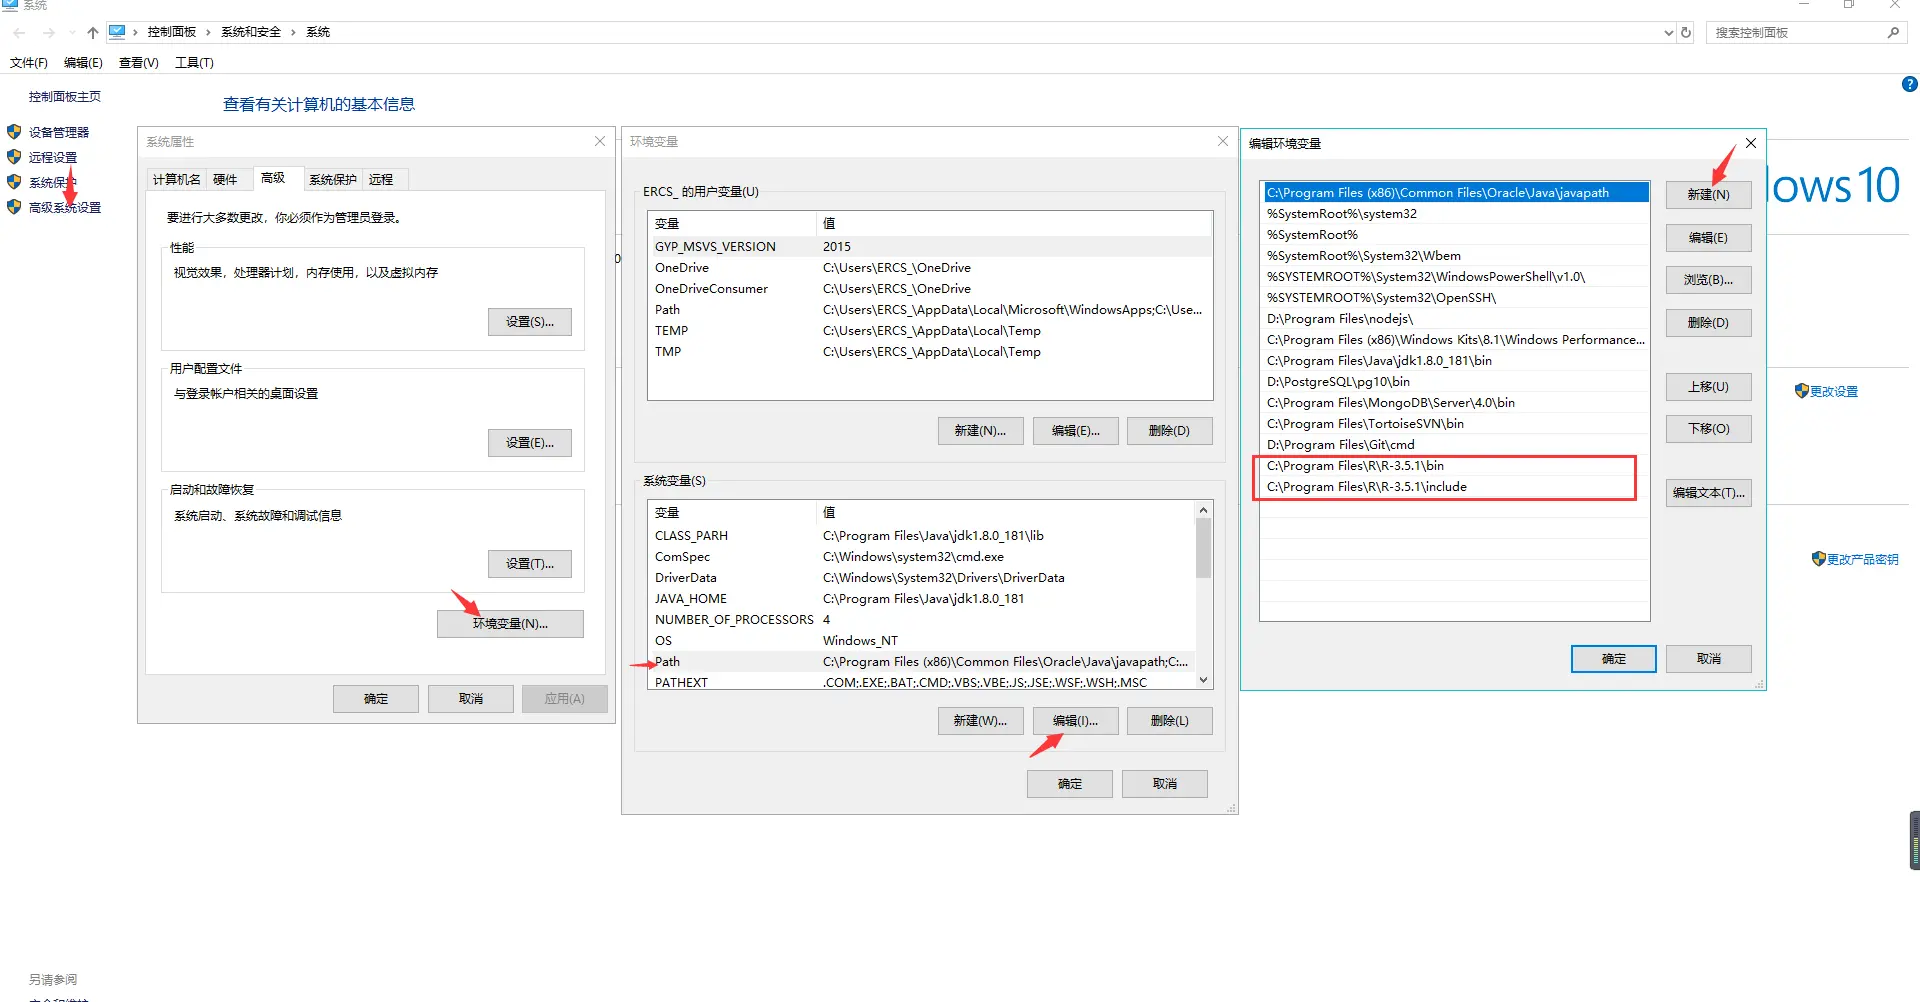
Task: Click 更改设置 link
Action: point(1833,391)
